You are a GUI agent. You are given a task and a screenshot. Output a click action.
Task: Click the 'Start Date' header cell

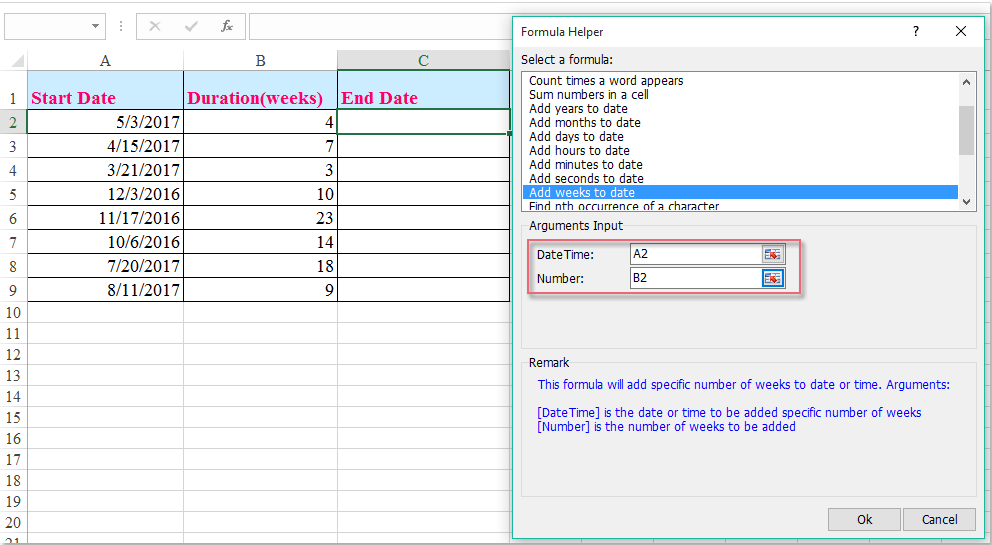click(106, 90)
